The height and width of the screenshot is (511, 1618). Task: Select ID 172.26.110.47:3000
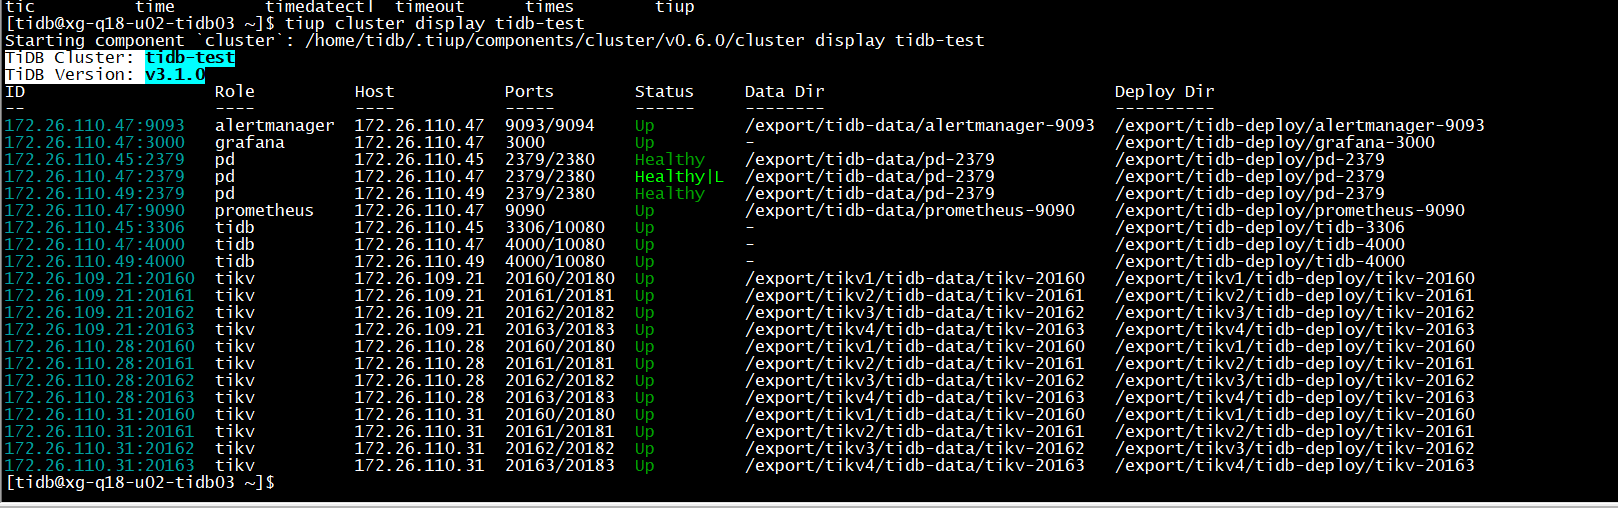[95, 143]
